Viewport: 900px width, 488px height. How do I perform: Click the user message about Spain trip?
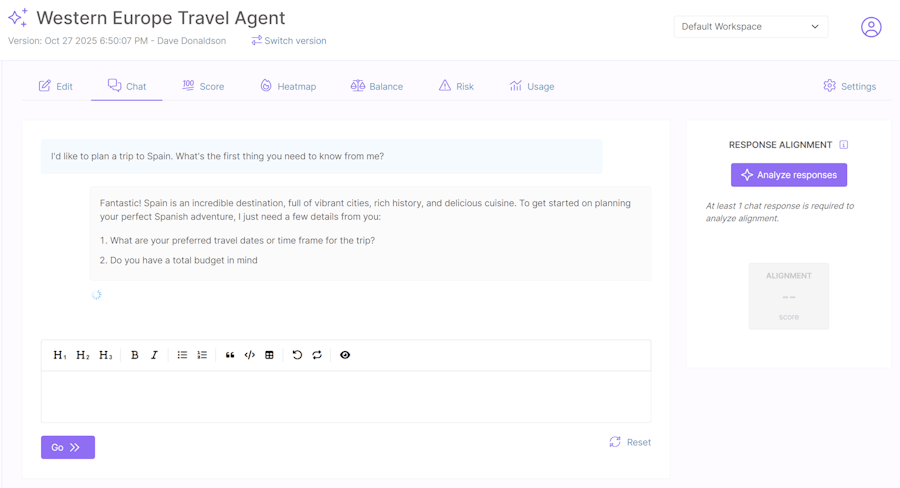321,156
